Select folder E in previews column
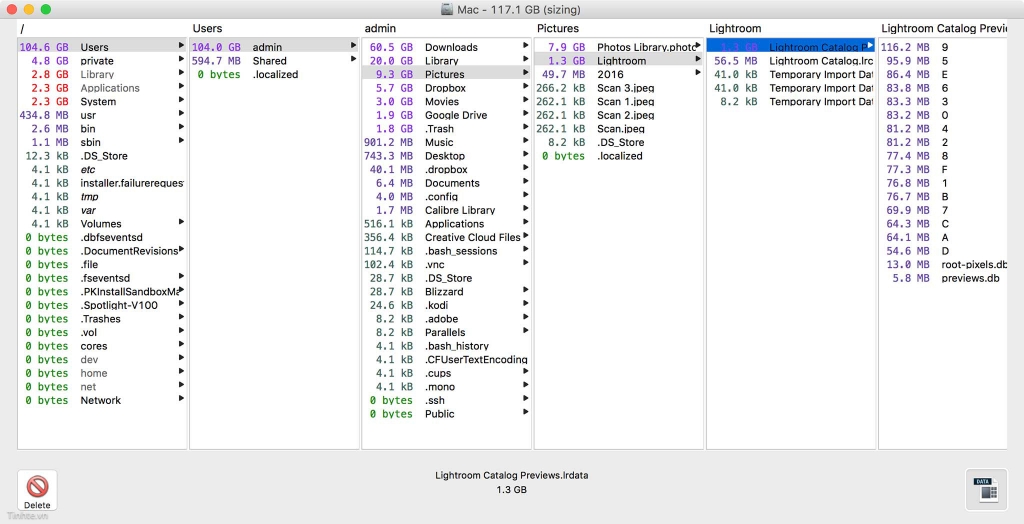Viewport: 1024px width, 524px height. pyautogui.click(x=944, y=74)
